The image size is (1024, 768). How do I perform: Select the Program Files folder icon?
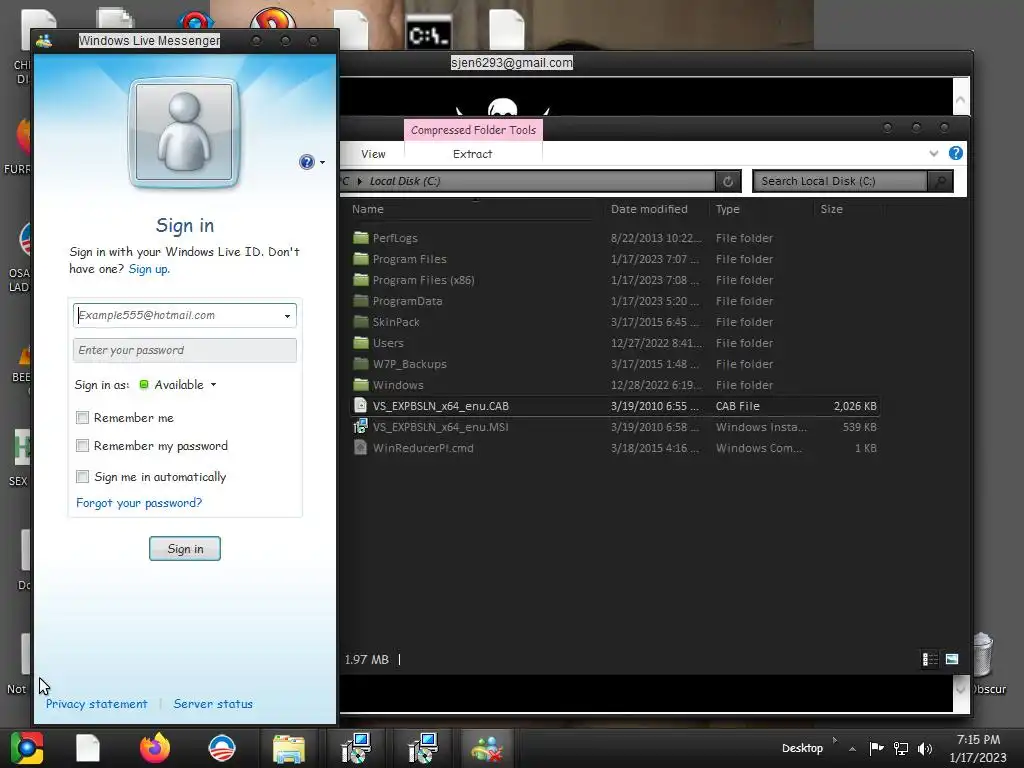360,259
